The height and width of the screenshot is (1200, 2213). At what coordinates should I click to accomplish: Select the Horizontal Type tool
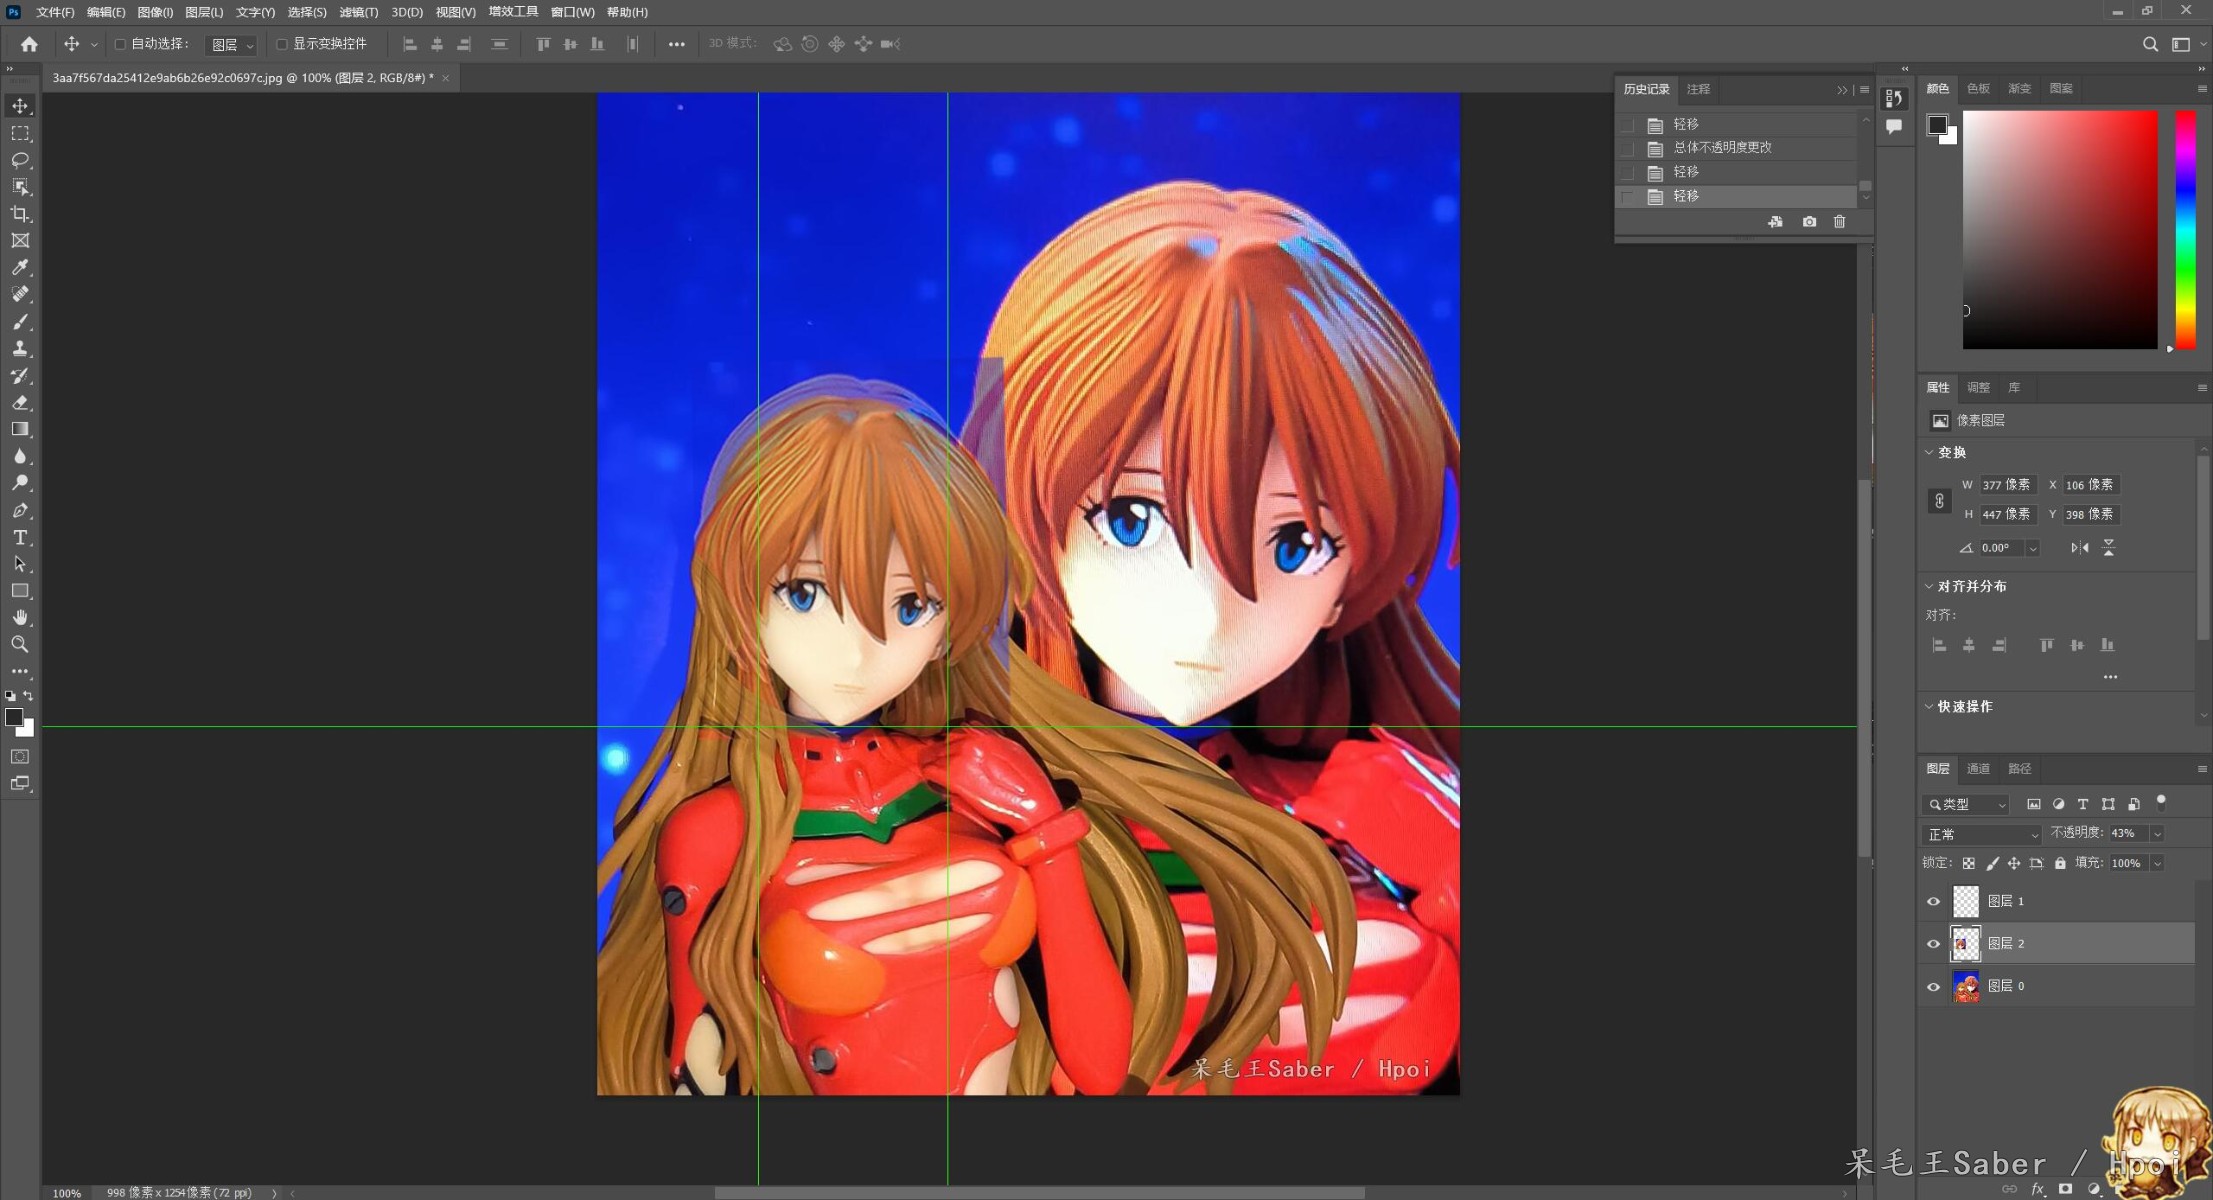pyautogui.click(x=20, y=538)
